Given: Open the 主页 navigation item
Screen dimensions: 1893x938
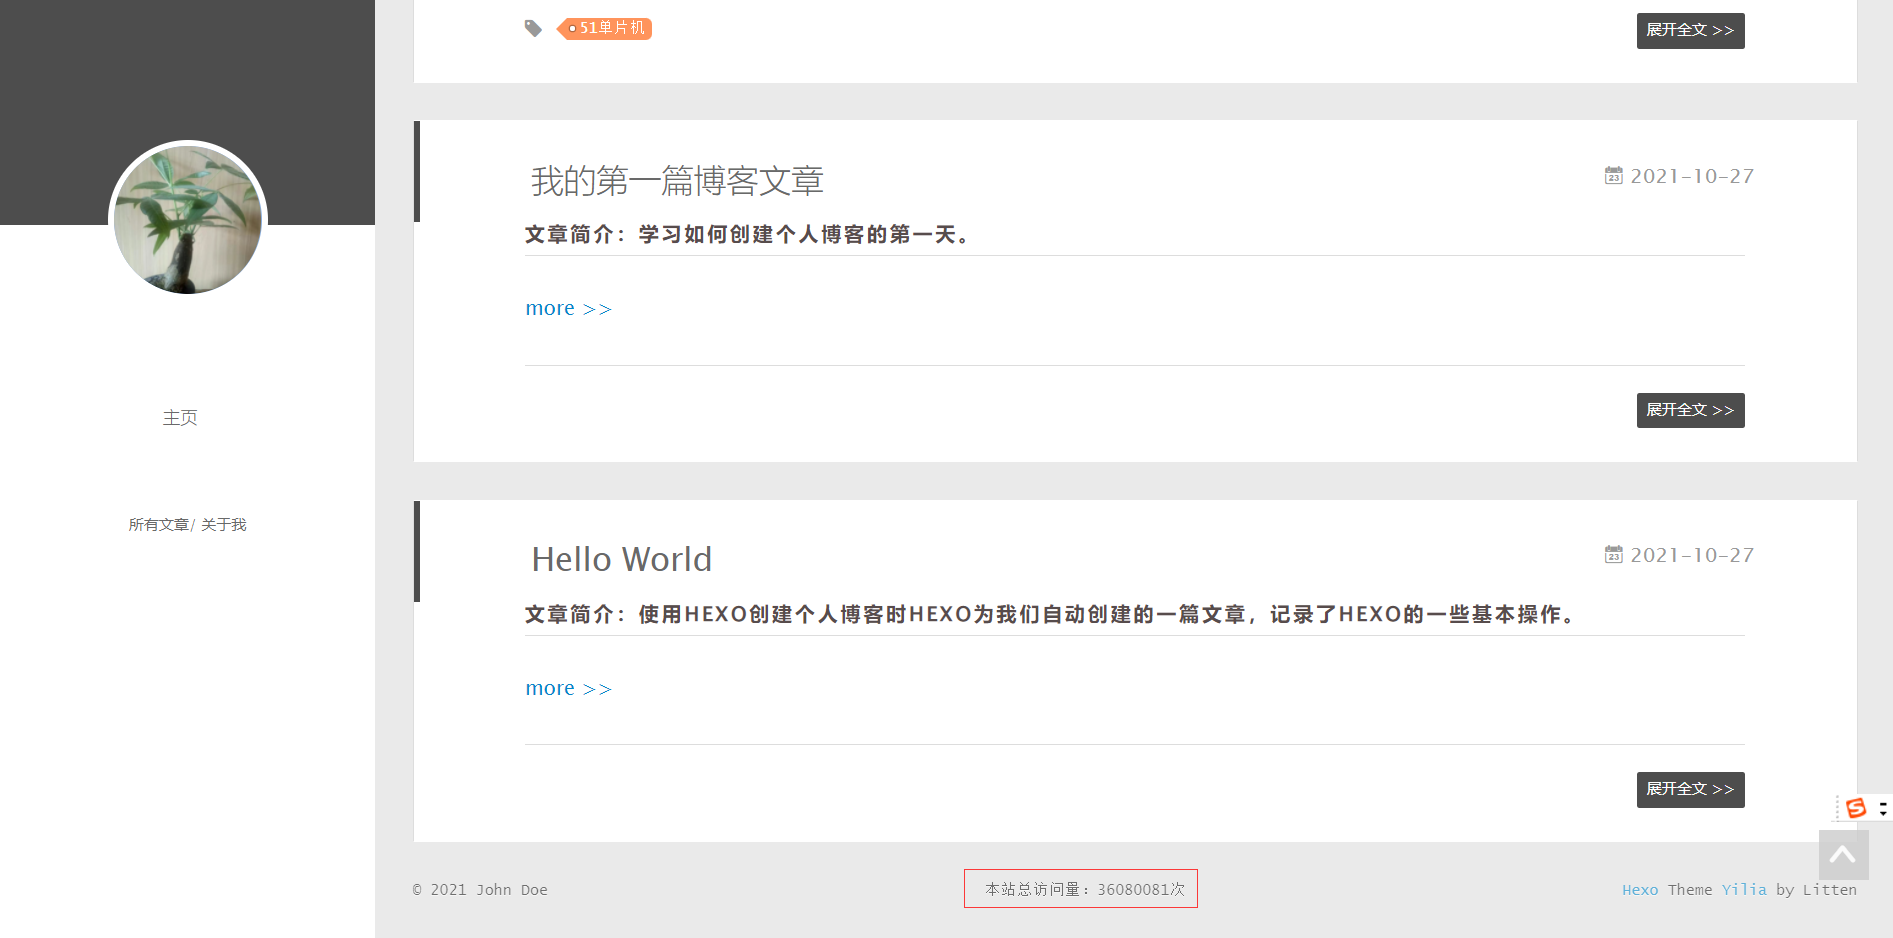Looking at the screenshot, I should click(181, 417).
